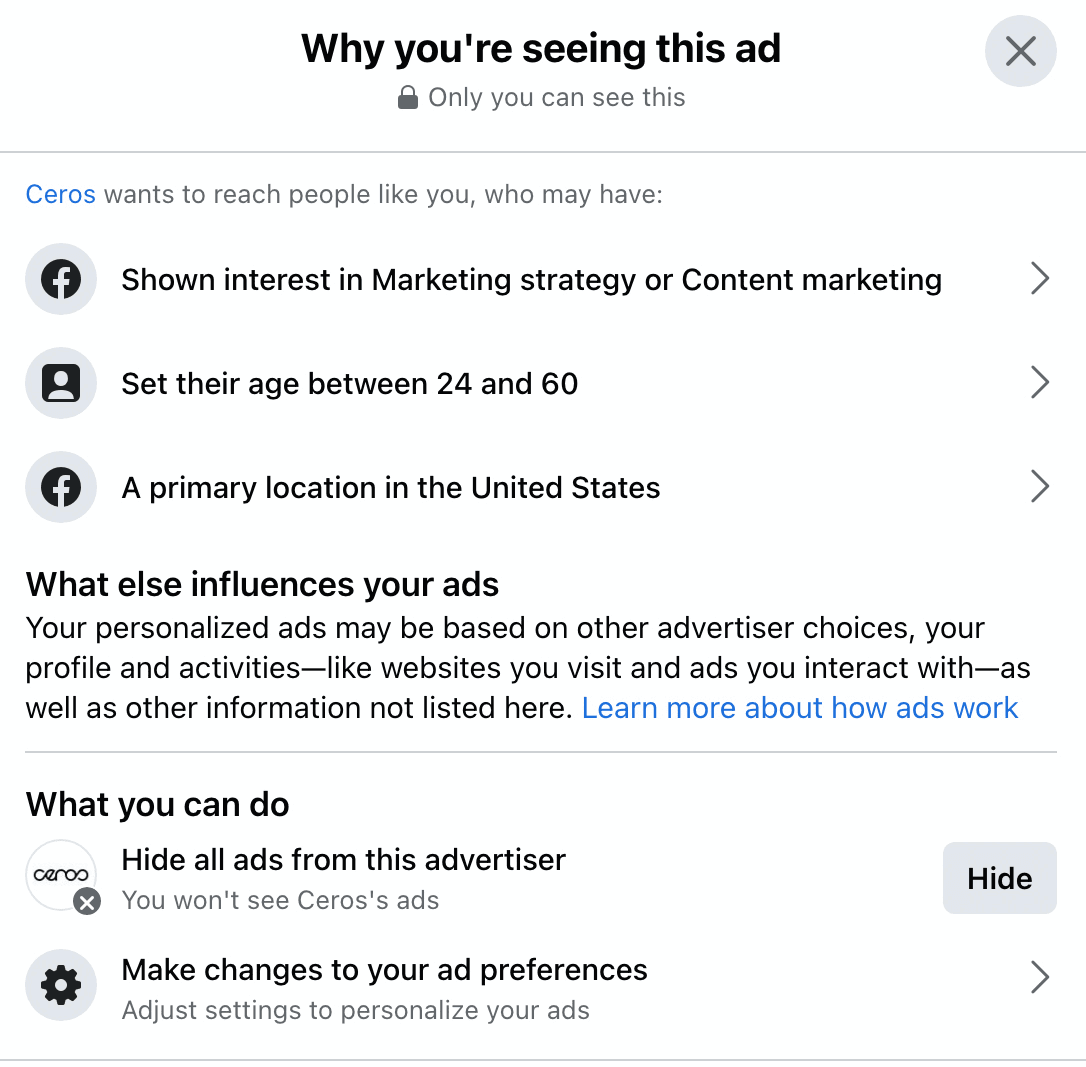Select 'Shown interest in Marketing strategy' row
Viewport: 1086px width, 1067px height.
542,279
